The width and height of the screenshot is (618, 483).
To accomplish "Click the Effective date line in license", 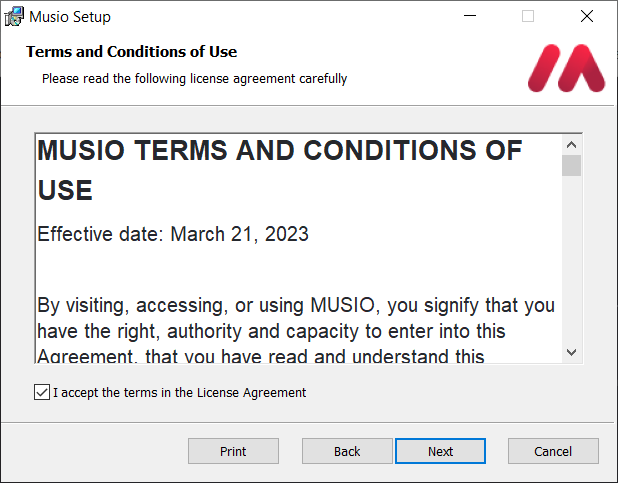I will click(173, 234).
